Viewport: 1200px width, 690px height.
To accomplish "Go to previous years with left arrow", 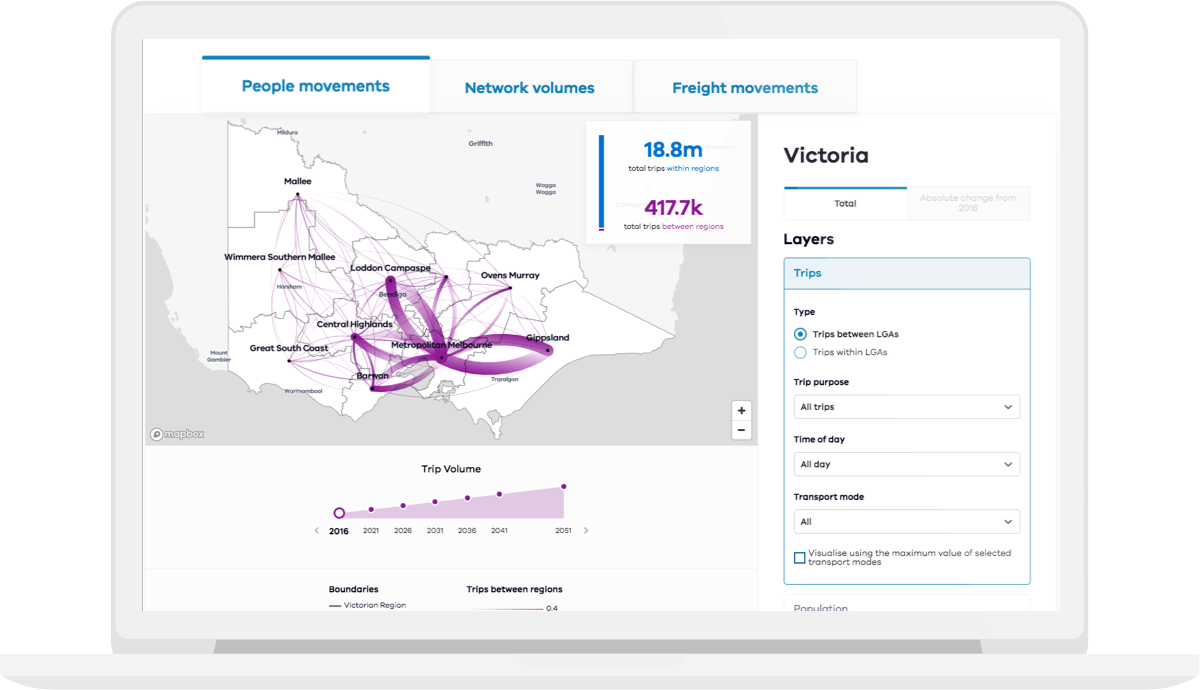I will [317, 531].
